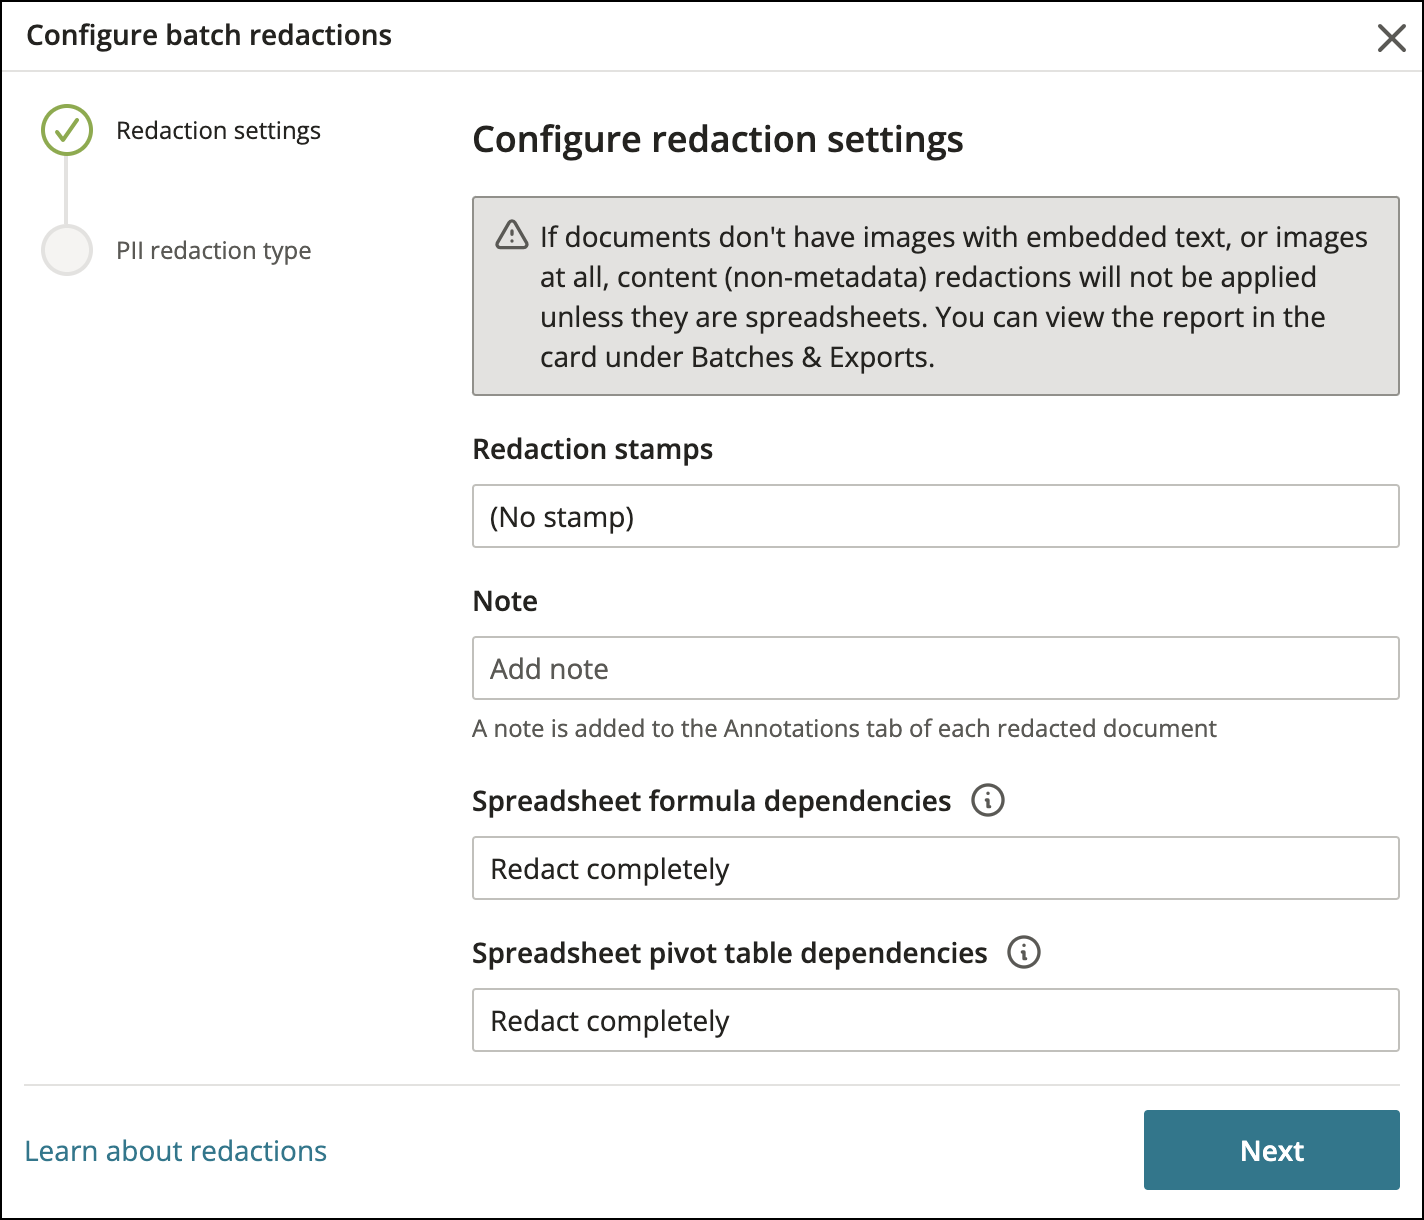Screen dimensions: 1424x1220
Task: Open the Learn about redactions link
Action: pos(177,1150)
